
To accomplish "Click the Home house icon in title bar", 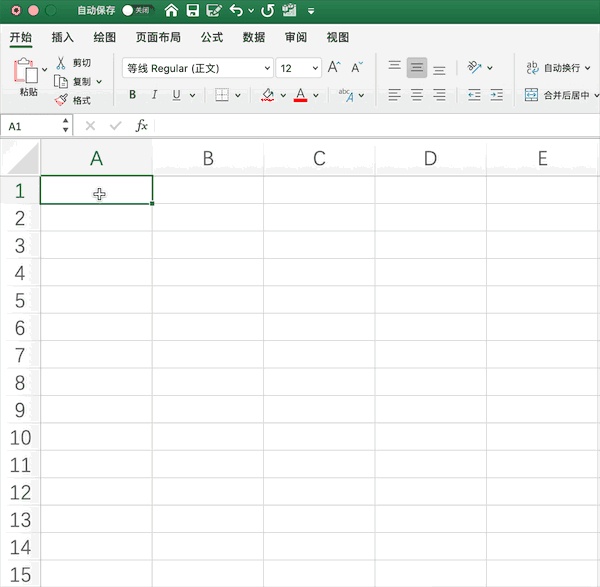I will tap(171, 10).
